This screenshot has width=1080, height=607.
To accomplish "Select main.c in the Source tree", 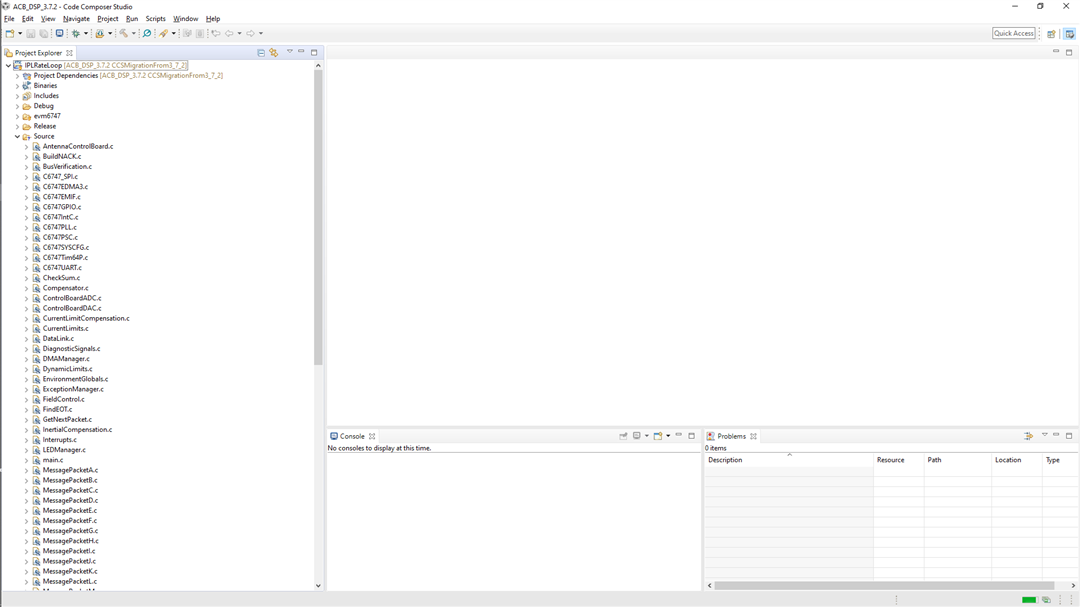I will [x=52, y=460].
